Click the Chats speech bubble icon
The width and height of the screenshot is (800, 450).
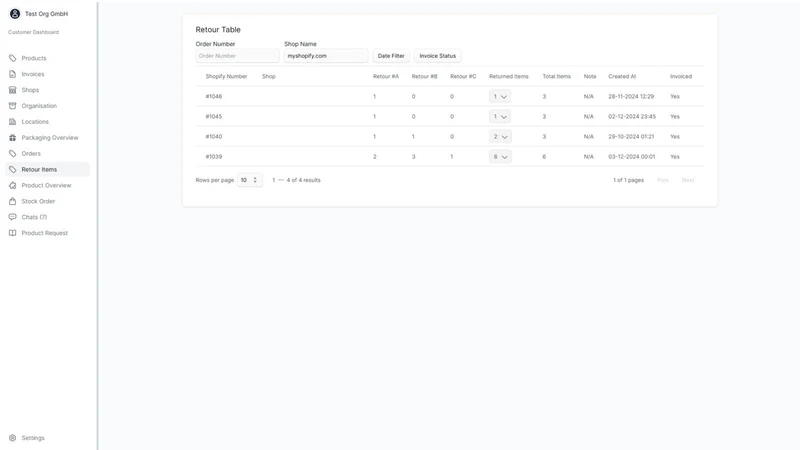click(13, 217)
